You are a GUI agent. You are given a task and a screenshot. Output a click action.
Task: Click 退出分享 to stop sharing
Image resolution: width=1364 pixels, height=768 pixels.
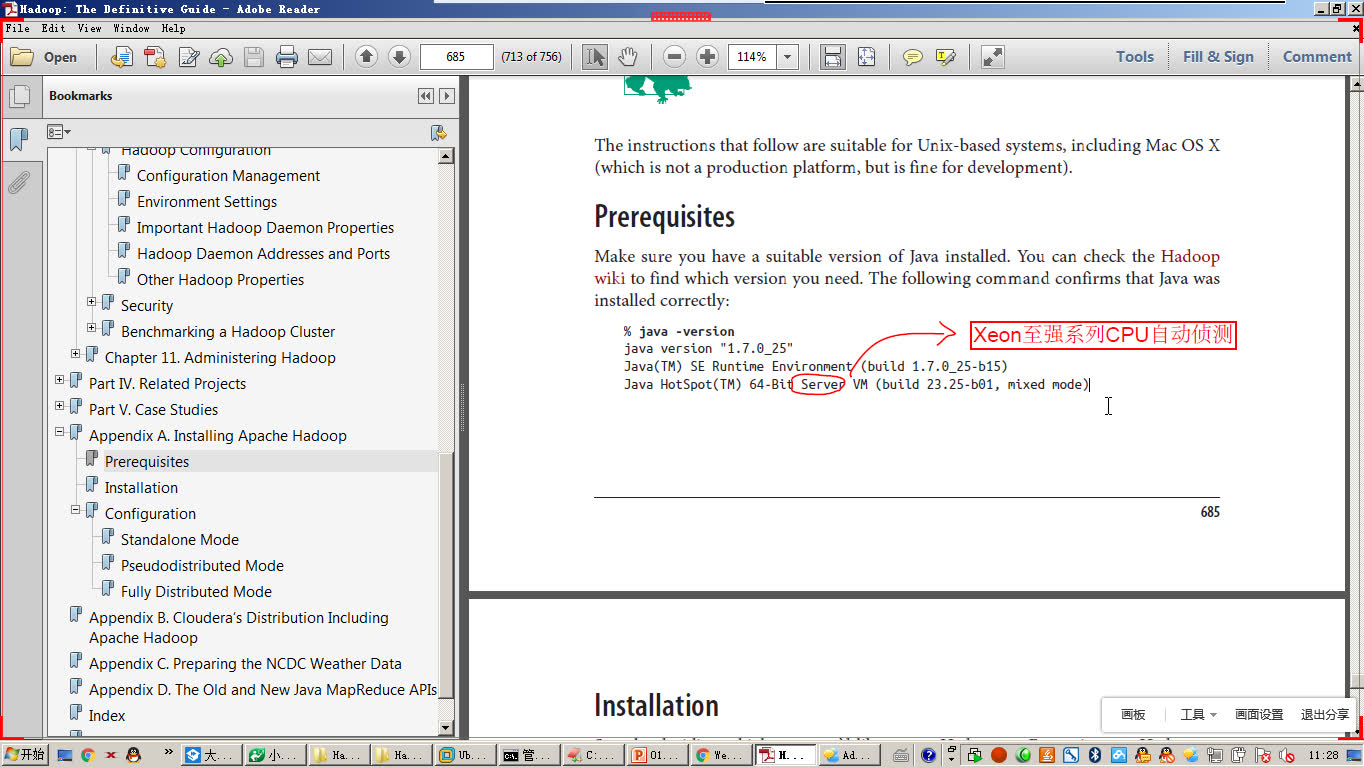(x=1325, y=714)
